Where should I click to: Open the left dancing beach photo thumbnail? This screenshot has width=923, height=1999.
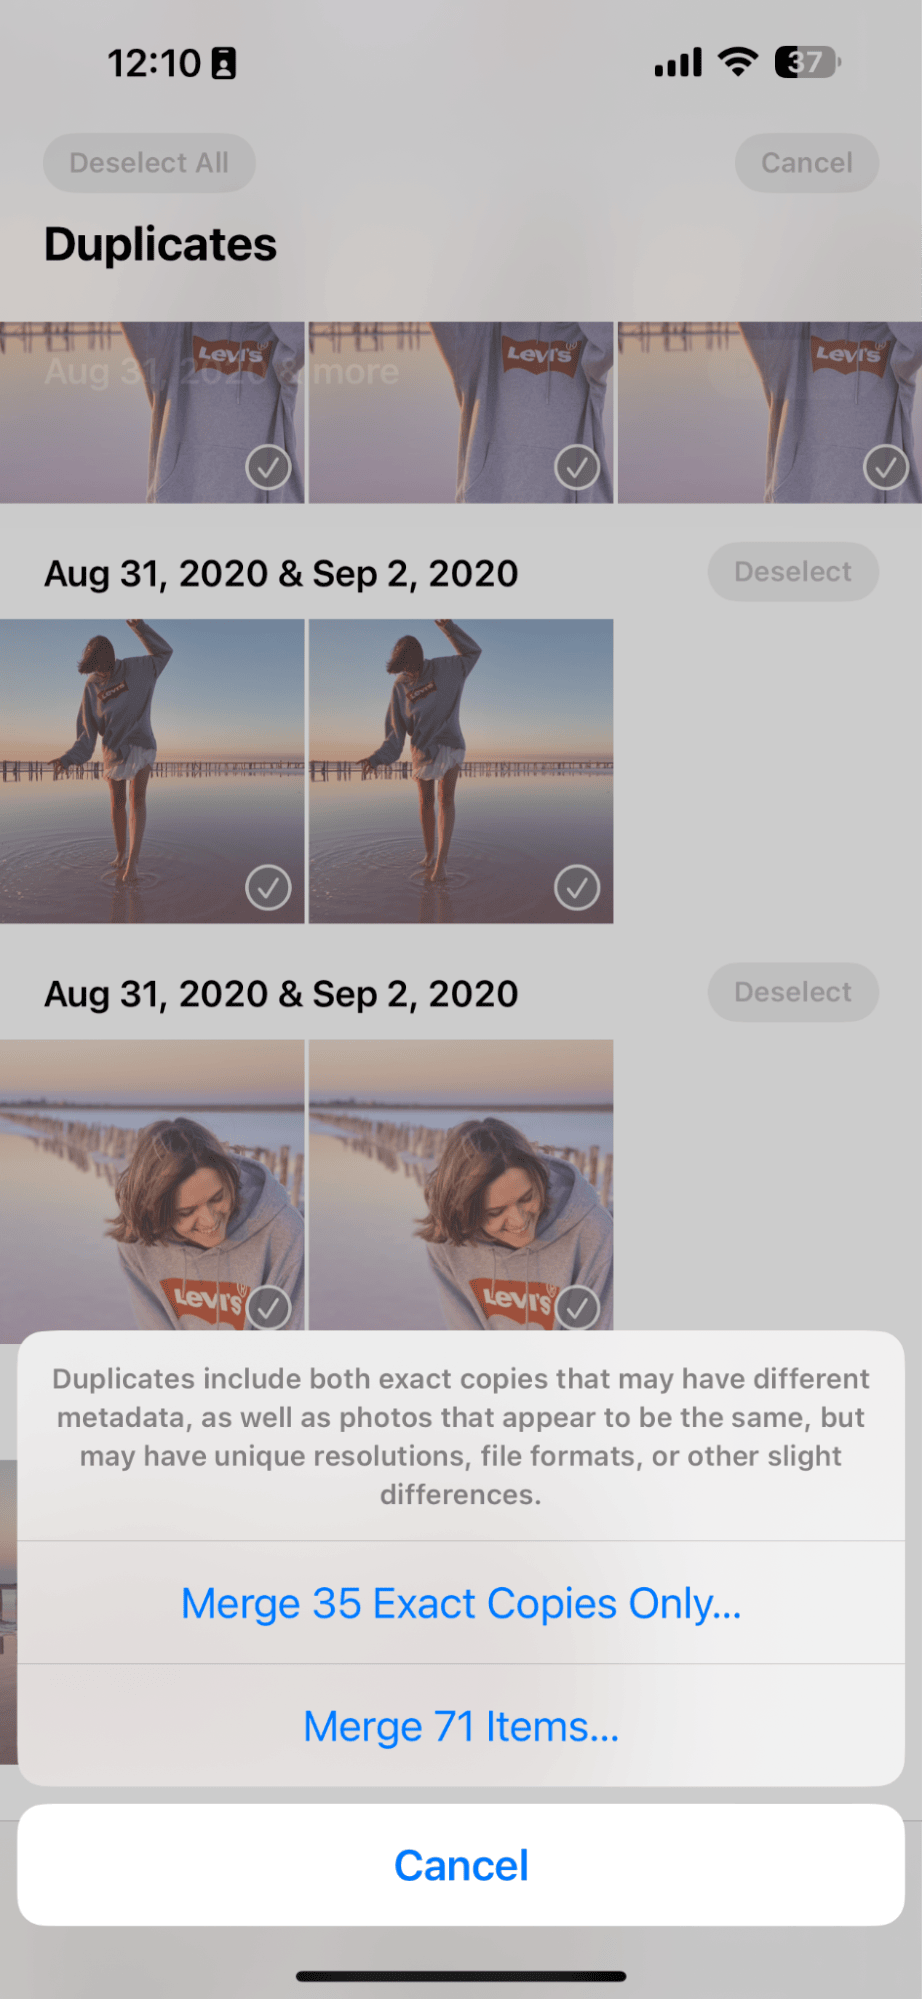pyautogui.click(x=152, y=771)
